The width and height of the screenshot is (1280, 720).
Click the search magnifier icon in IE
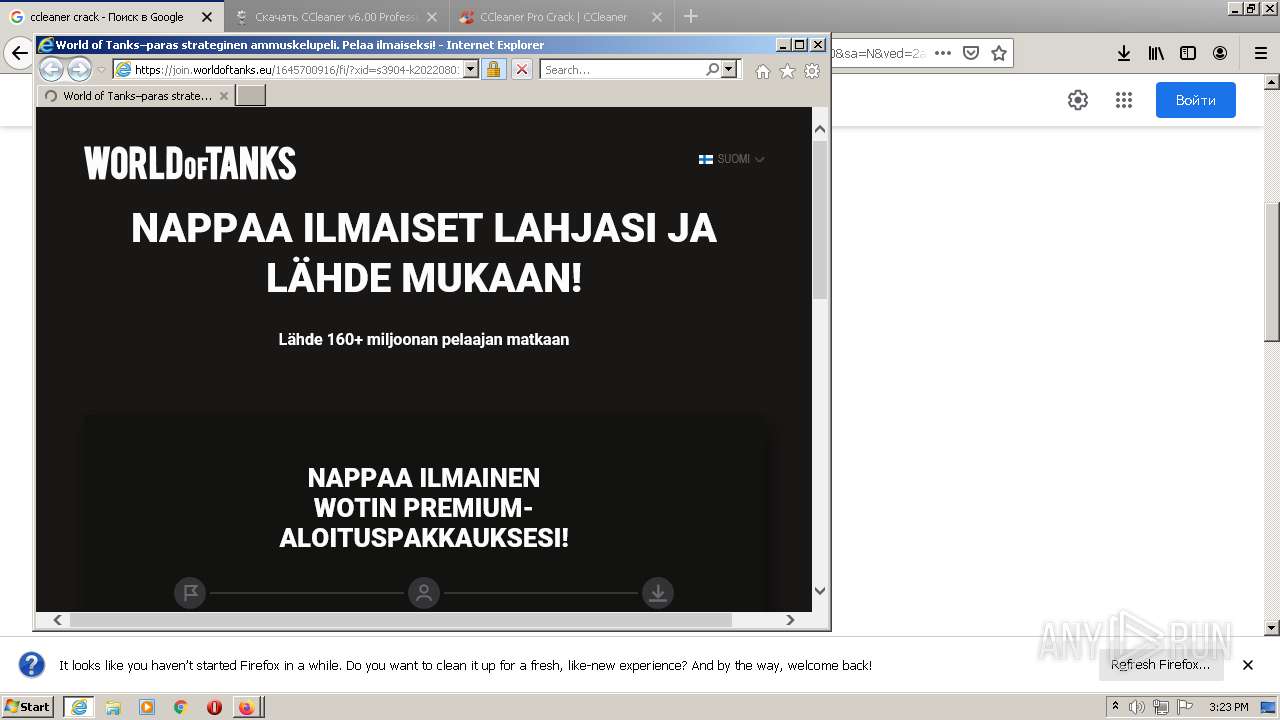click(x=712, y=70)
